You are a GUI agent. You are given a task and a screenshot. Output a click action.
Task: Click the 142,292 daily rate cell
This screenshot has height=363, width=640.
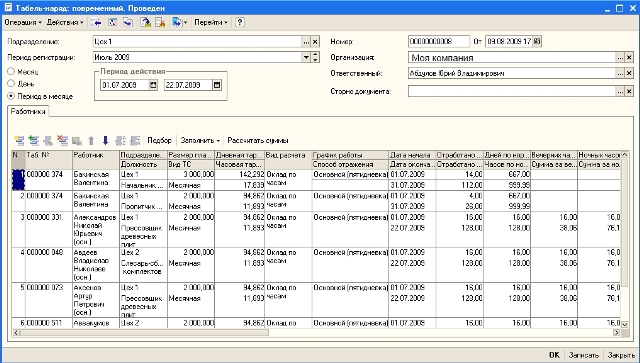240,174
